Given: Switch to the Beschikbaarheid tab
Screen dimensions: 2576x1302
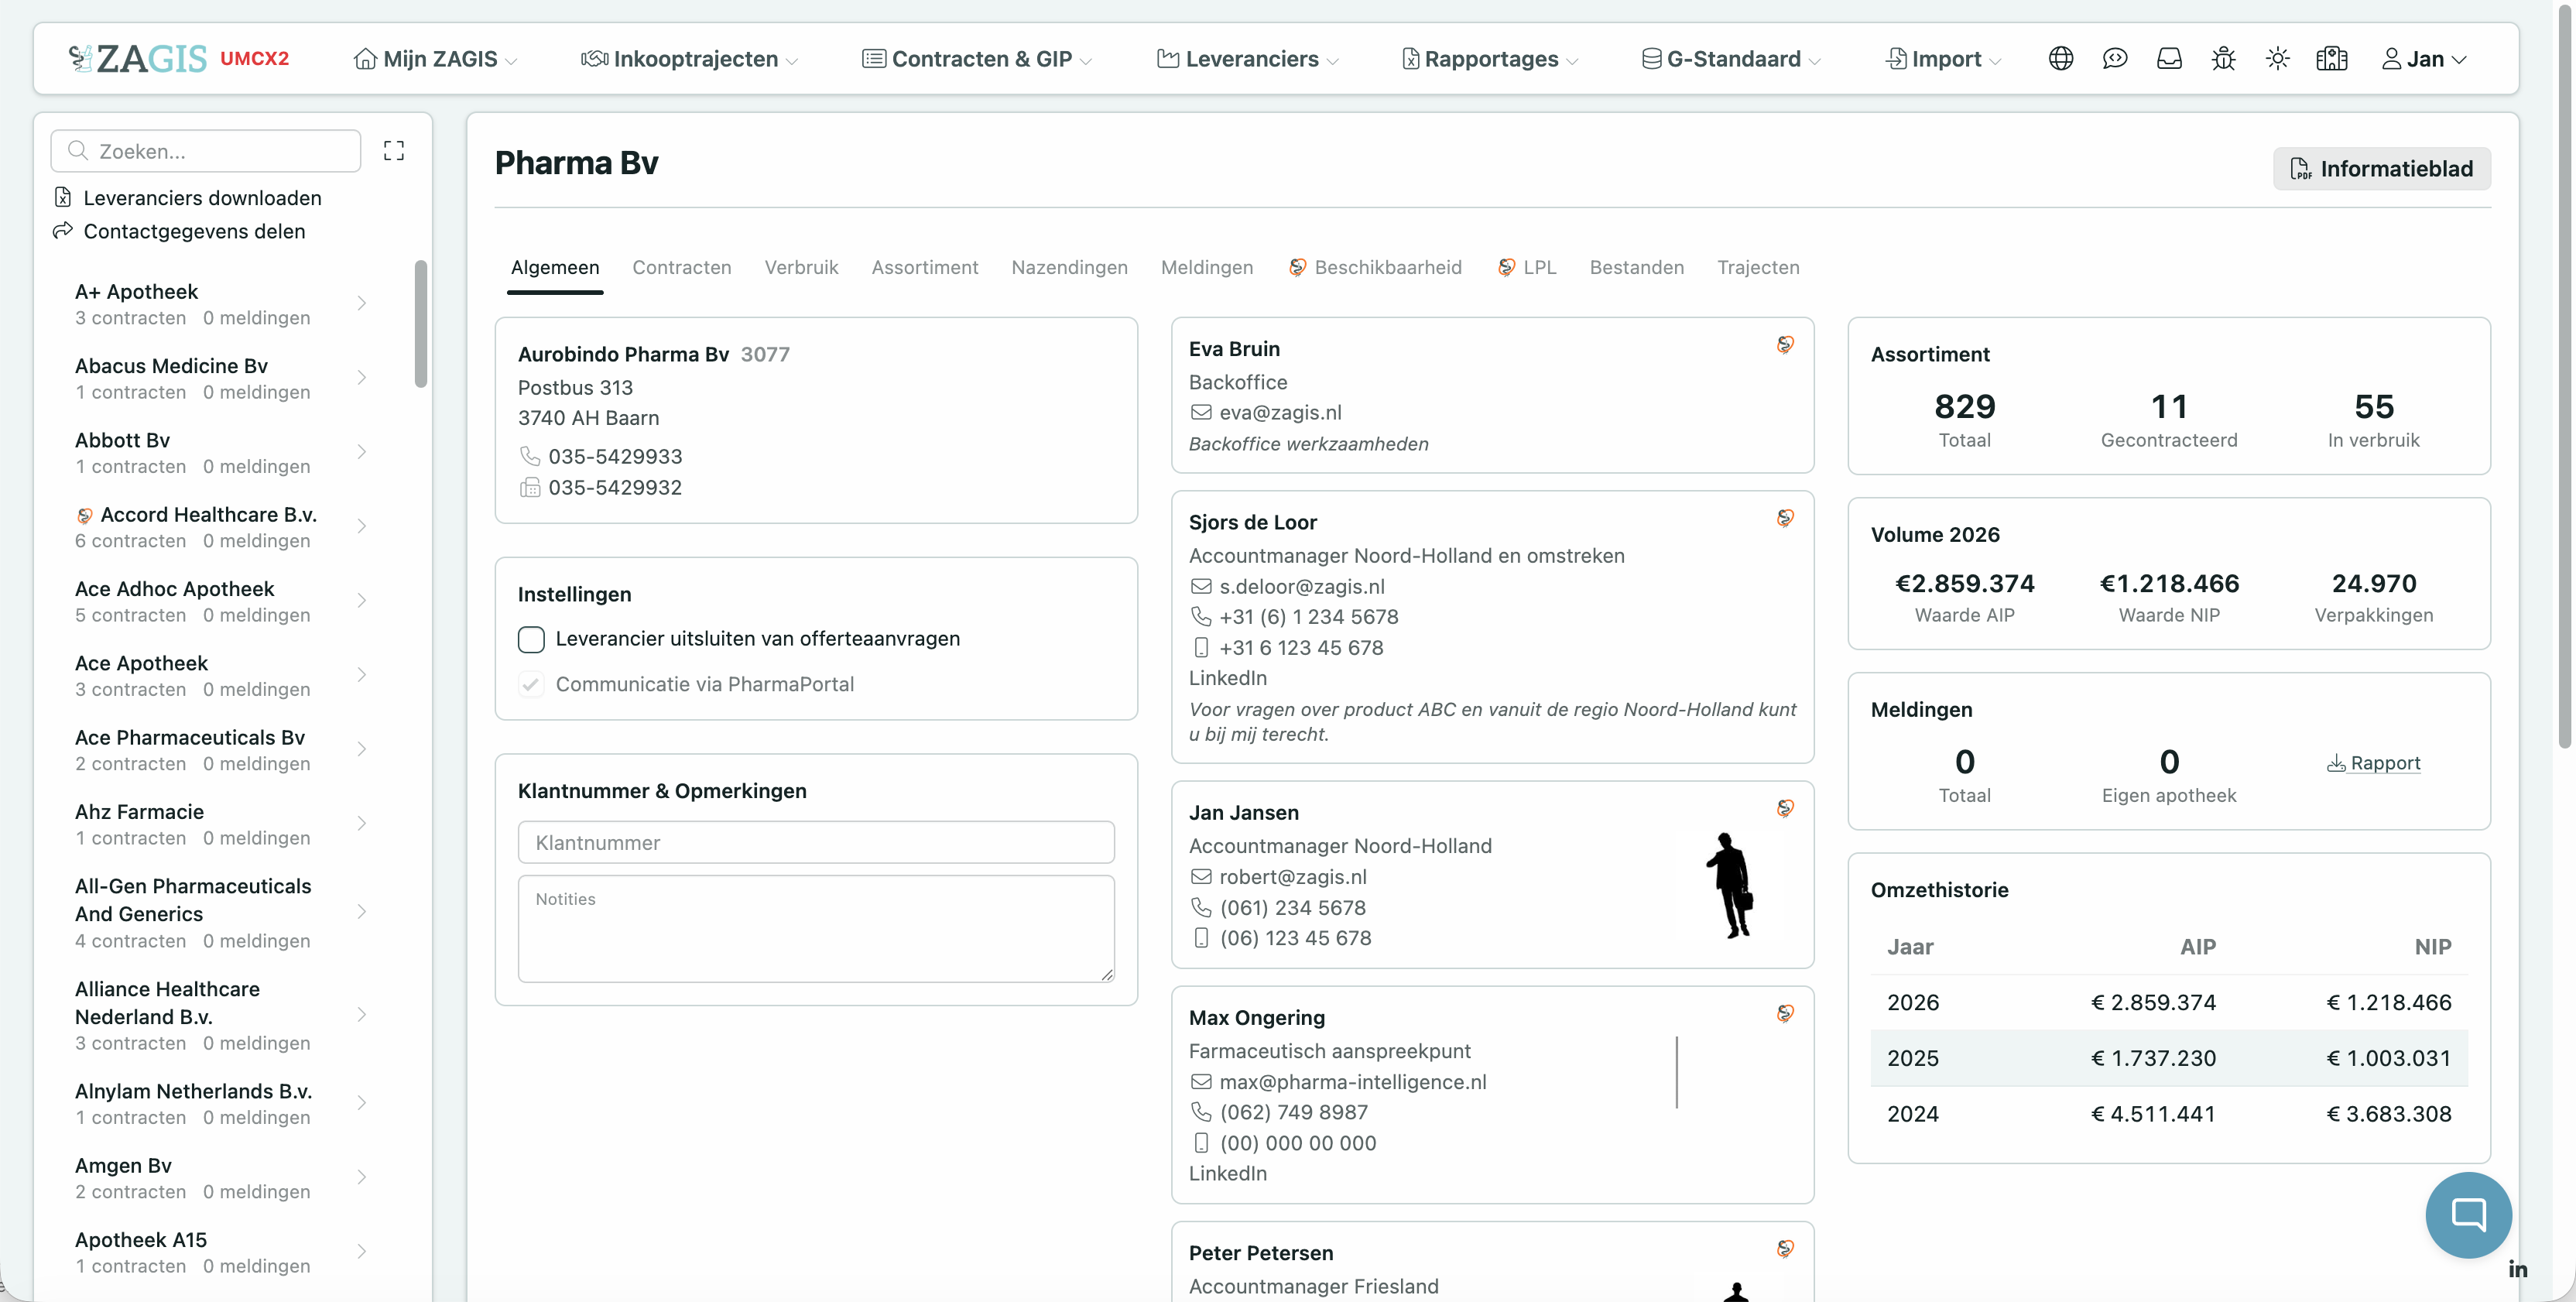Looking at the screenshot, I should coord(1375,268).
